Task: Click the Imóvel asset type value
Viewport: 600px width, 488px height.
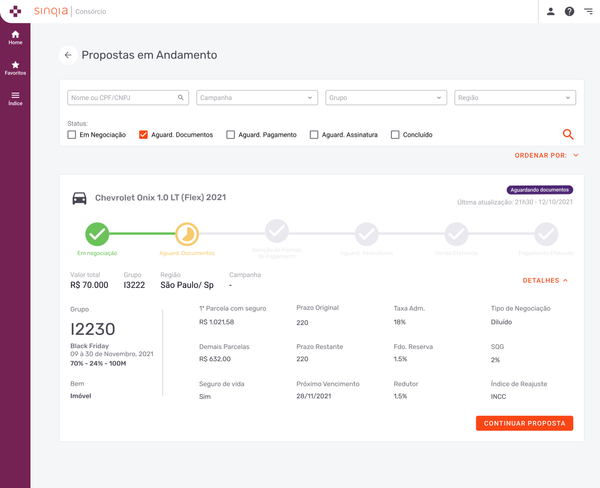Action: [x=81, y=396]
